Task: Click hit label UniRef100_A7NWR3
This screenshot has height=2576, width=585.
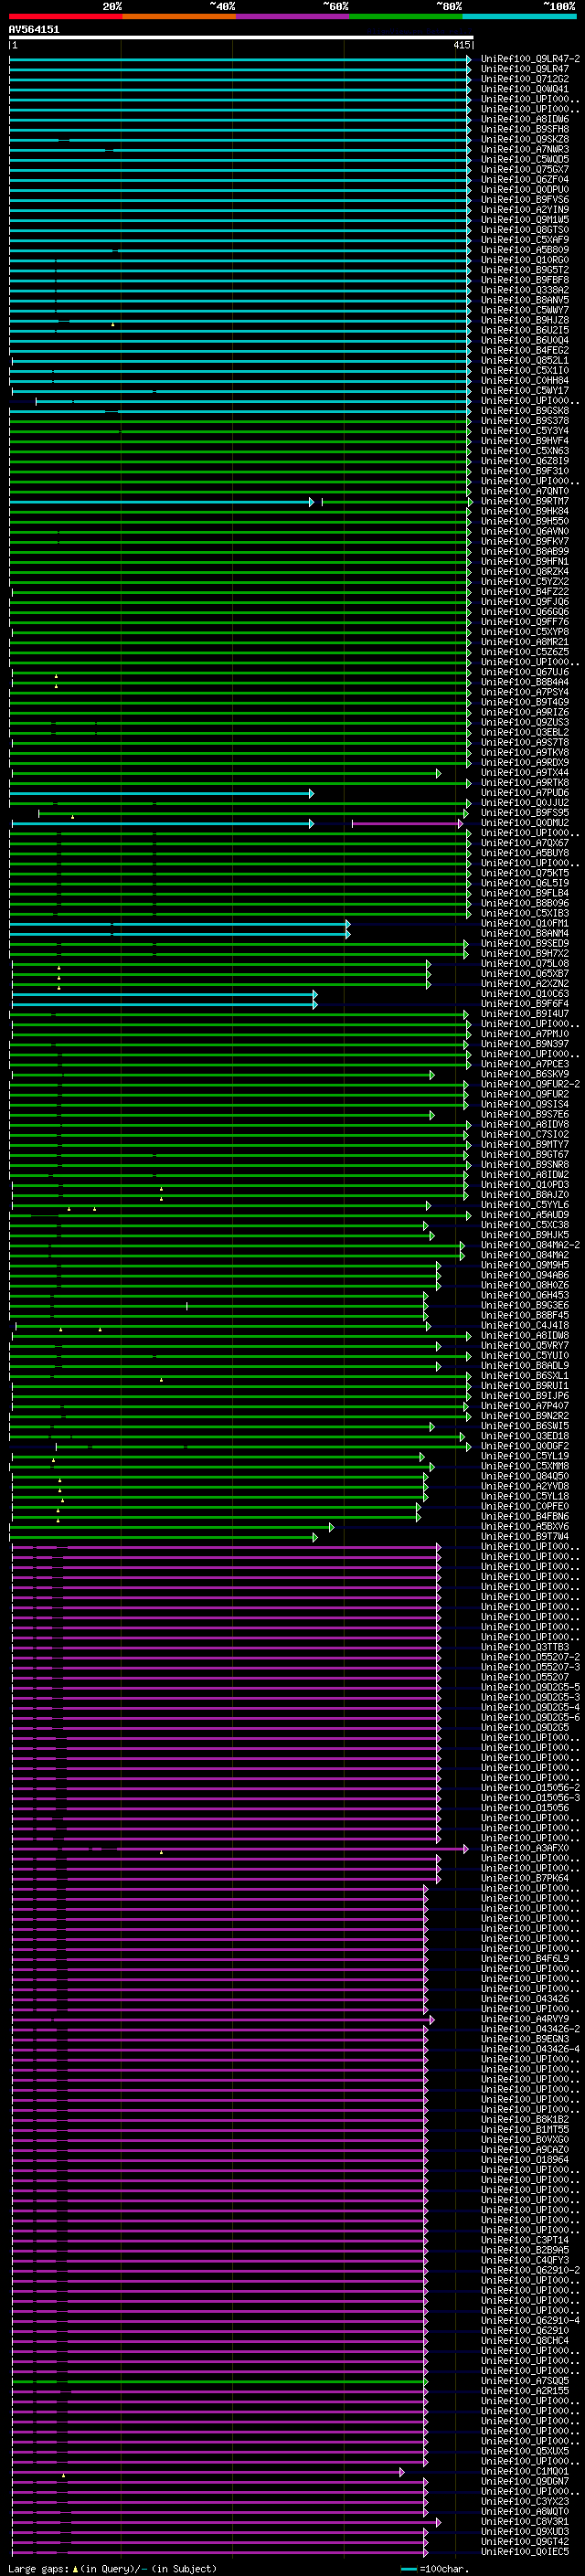Action: point(525,149)
